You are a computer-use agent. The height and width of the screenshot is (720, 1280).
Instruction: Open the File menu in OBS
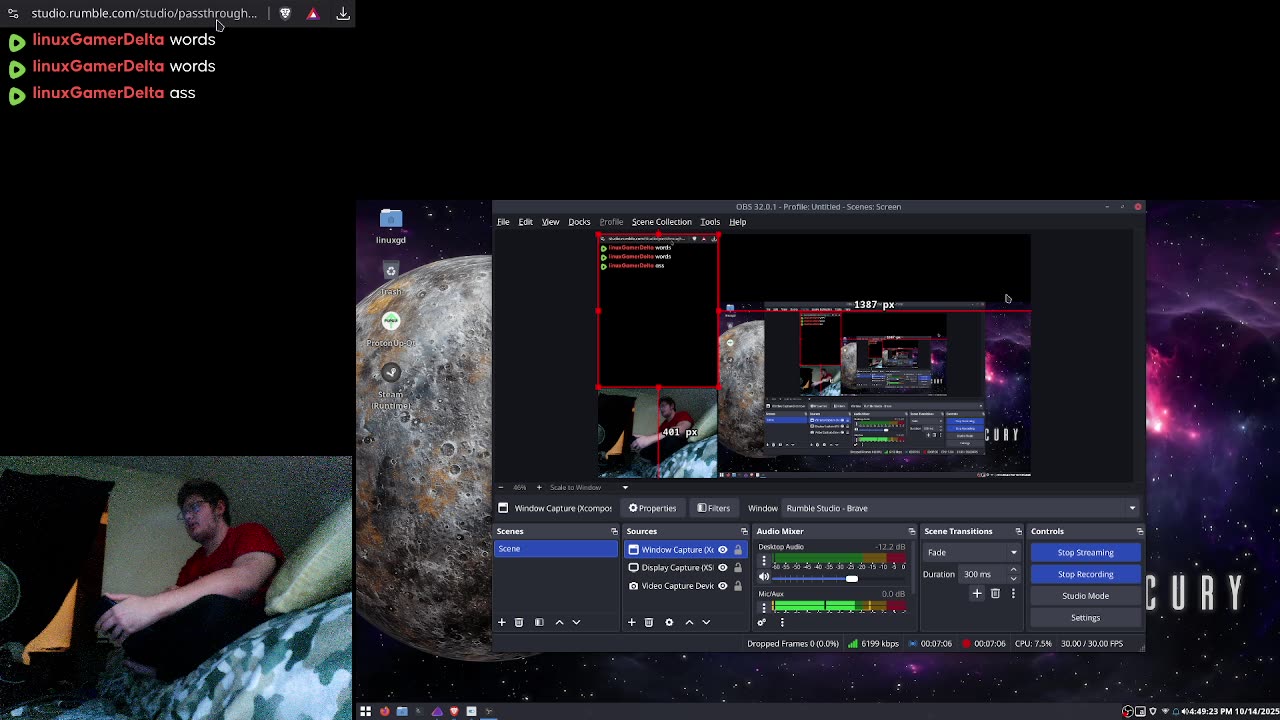(x=503, y=222)
